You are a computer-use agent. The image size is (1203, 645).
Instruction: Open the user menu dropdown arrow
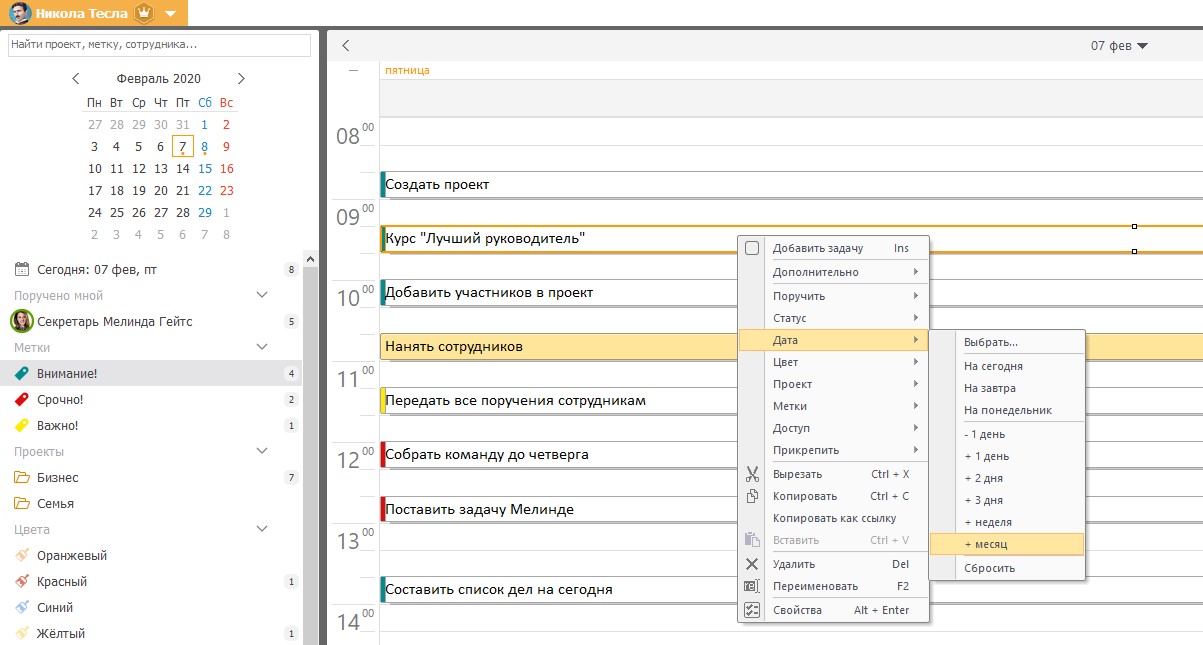[170, 14]
